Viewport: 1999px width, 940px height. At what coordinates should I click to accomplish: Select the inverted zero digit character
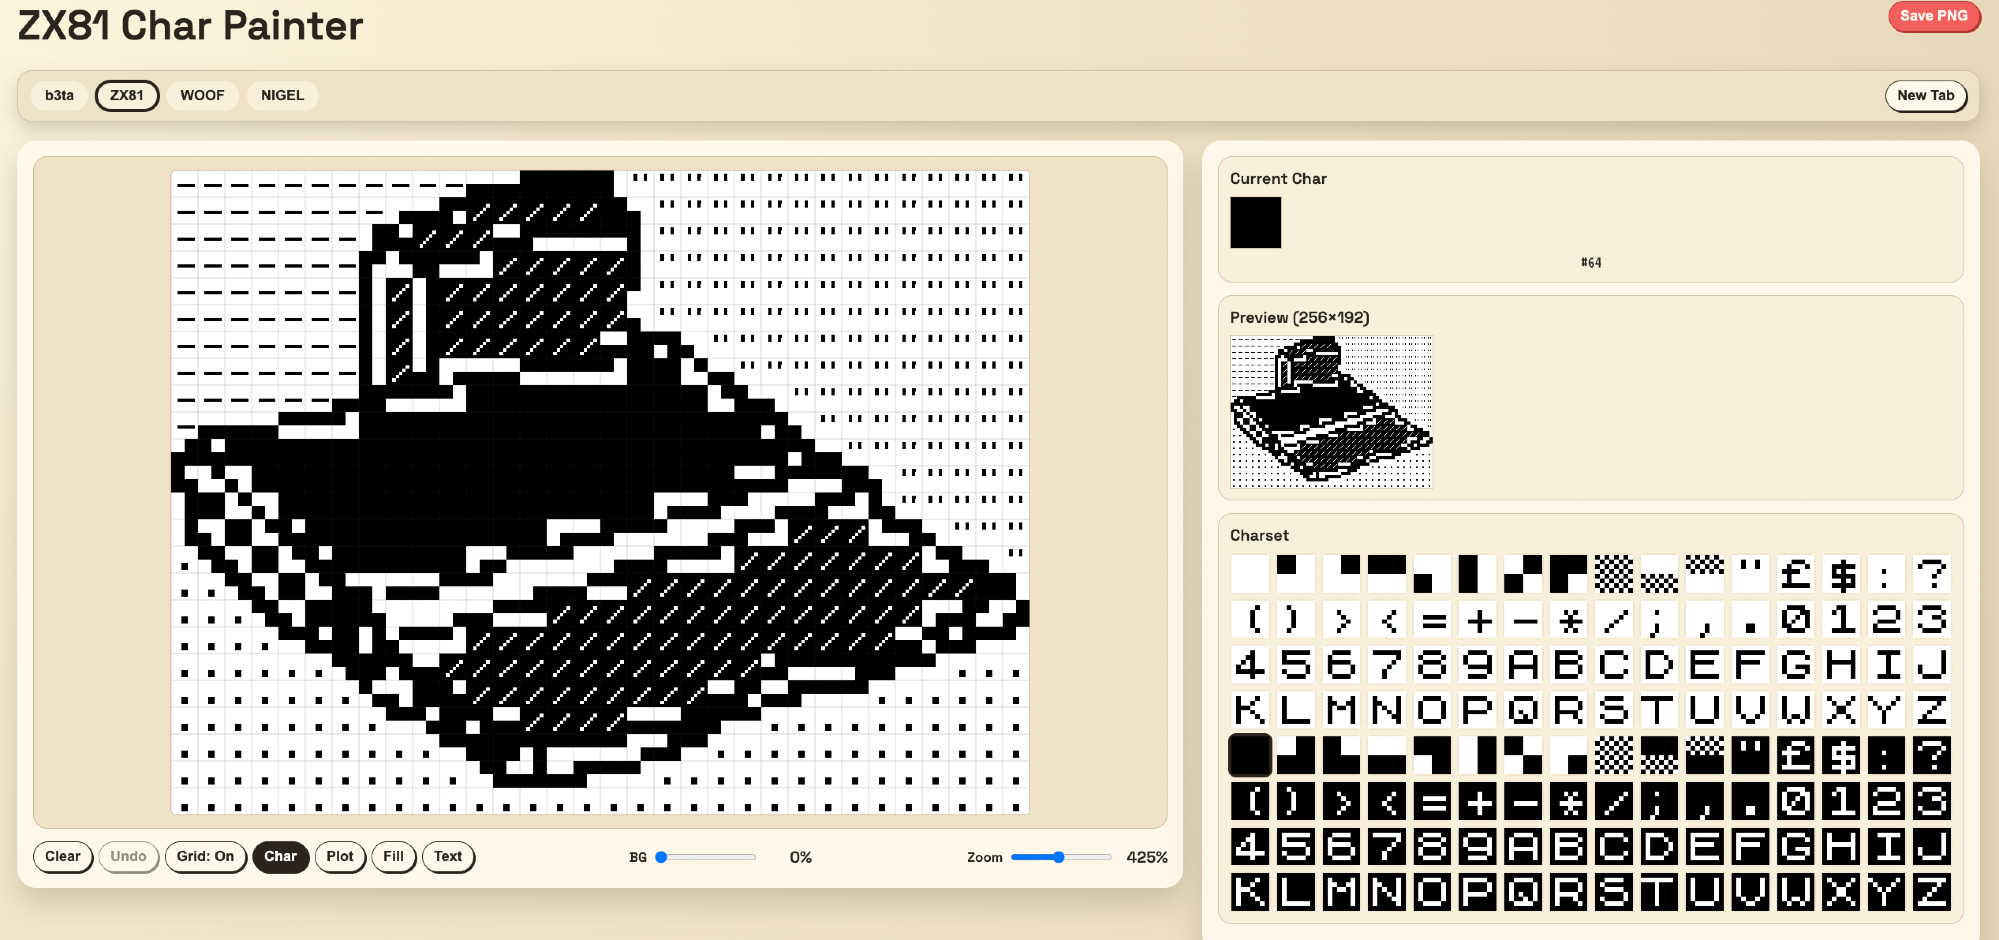pyautogui.click(x=1796, y=802)
